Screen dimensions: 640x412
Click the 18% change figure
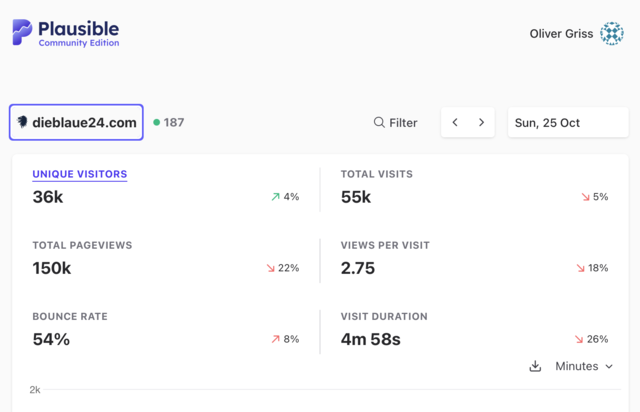click(x=598, y=268)
